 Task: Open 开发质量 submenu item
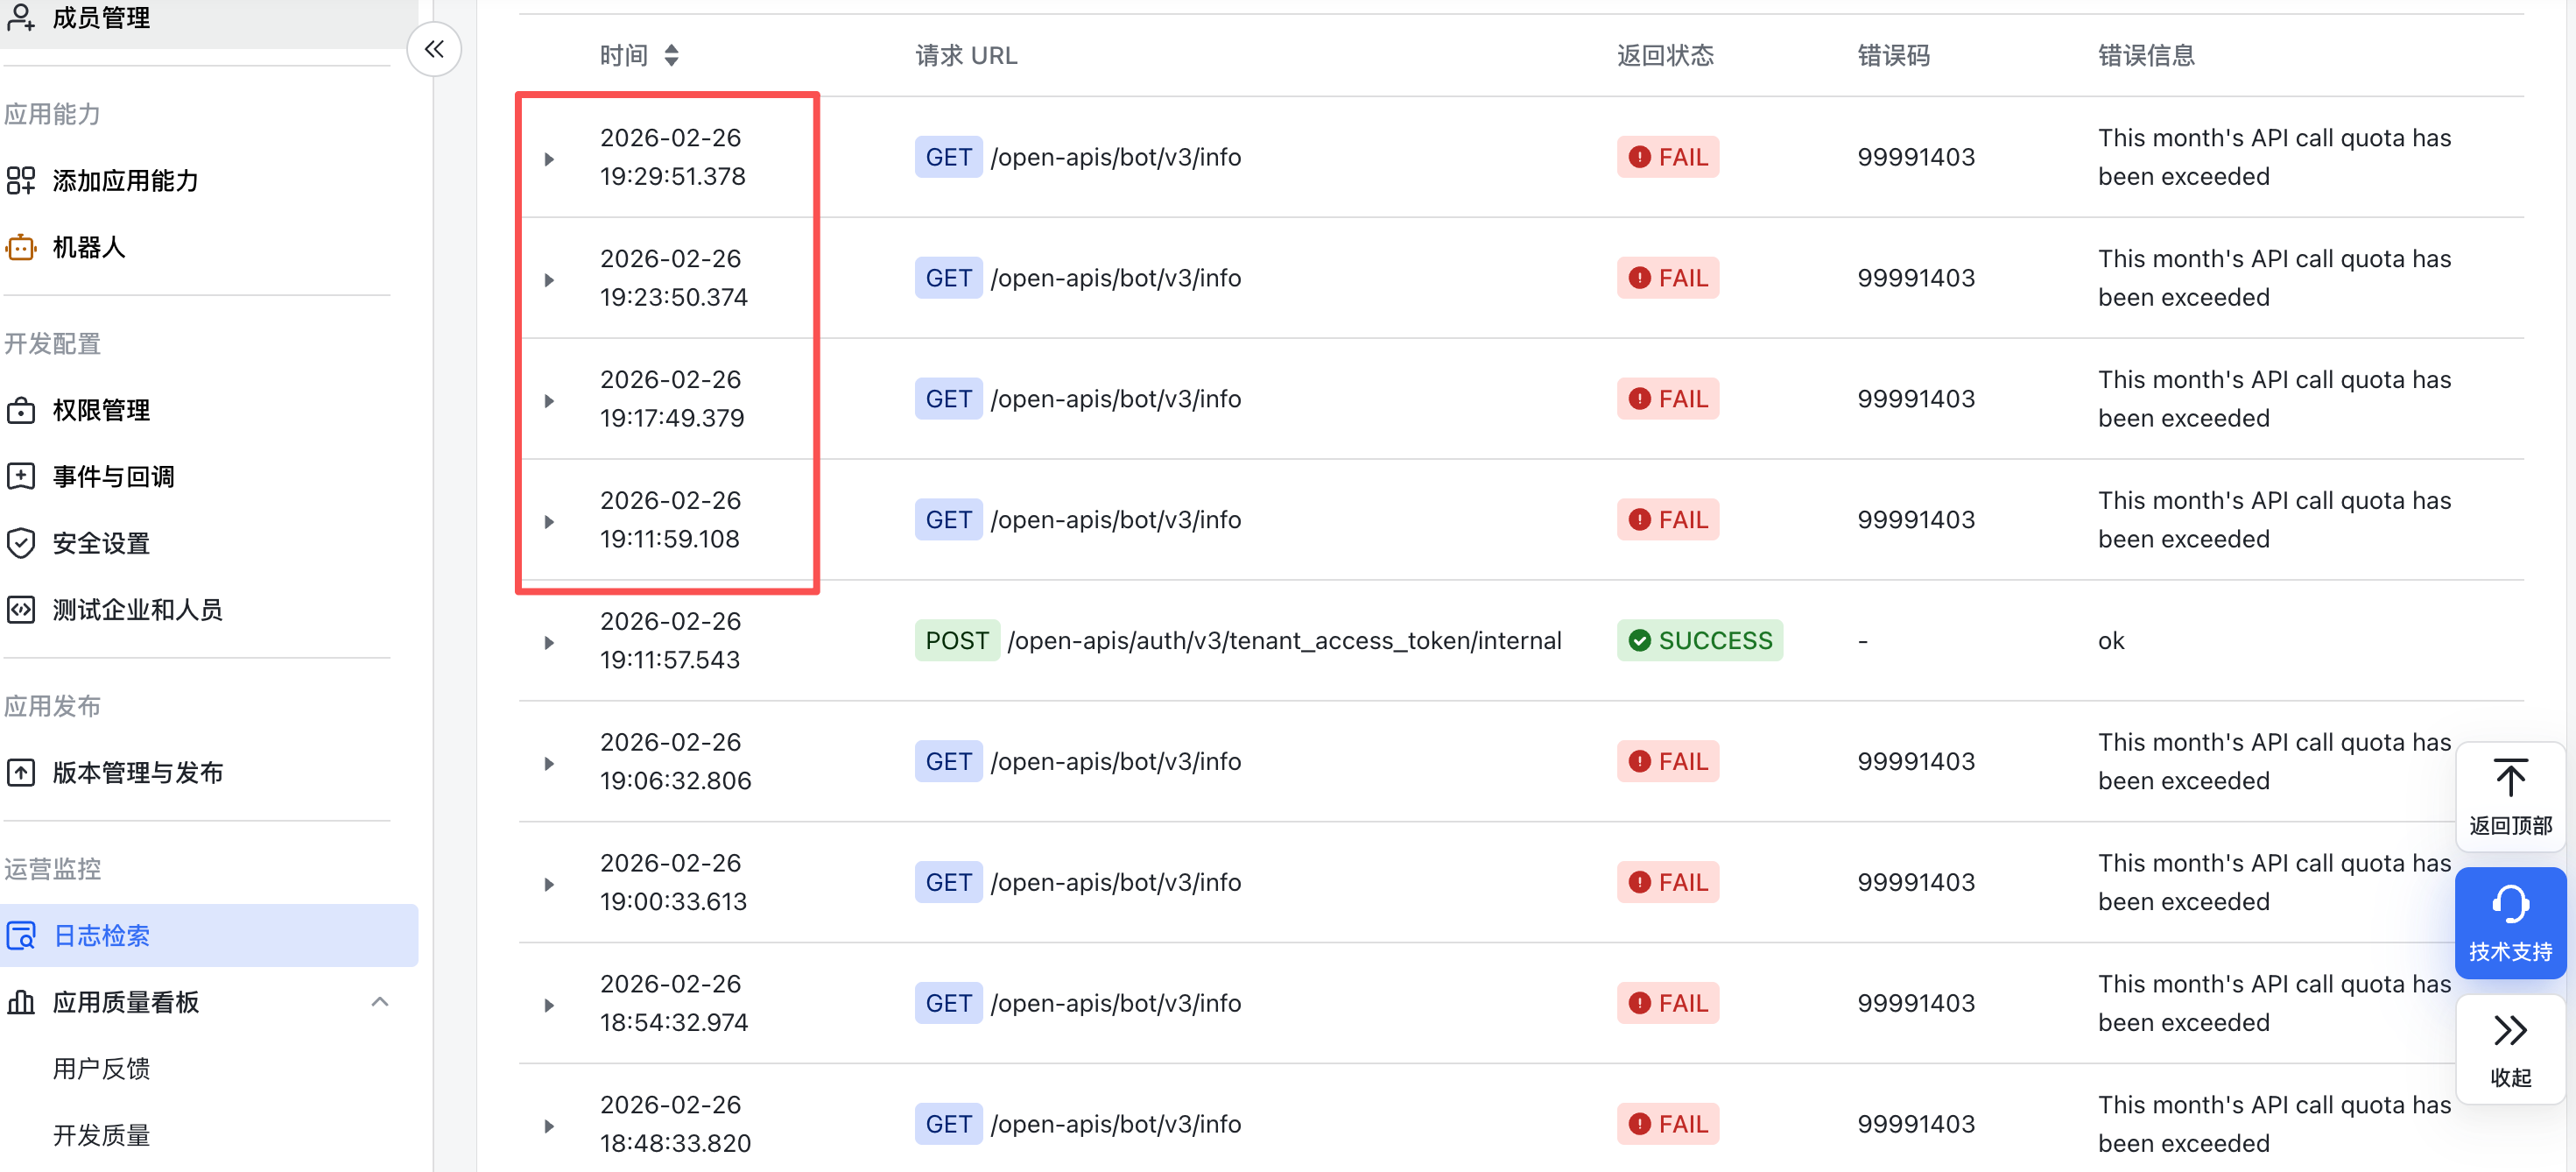(101, 1135)
